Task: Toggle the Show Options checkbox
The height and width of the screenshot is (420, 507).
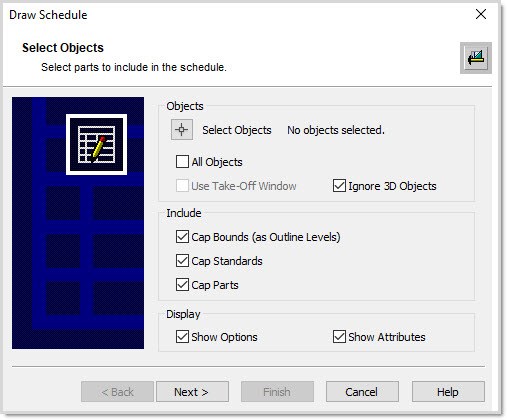Action: (x=182, y=337)
